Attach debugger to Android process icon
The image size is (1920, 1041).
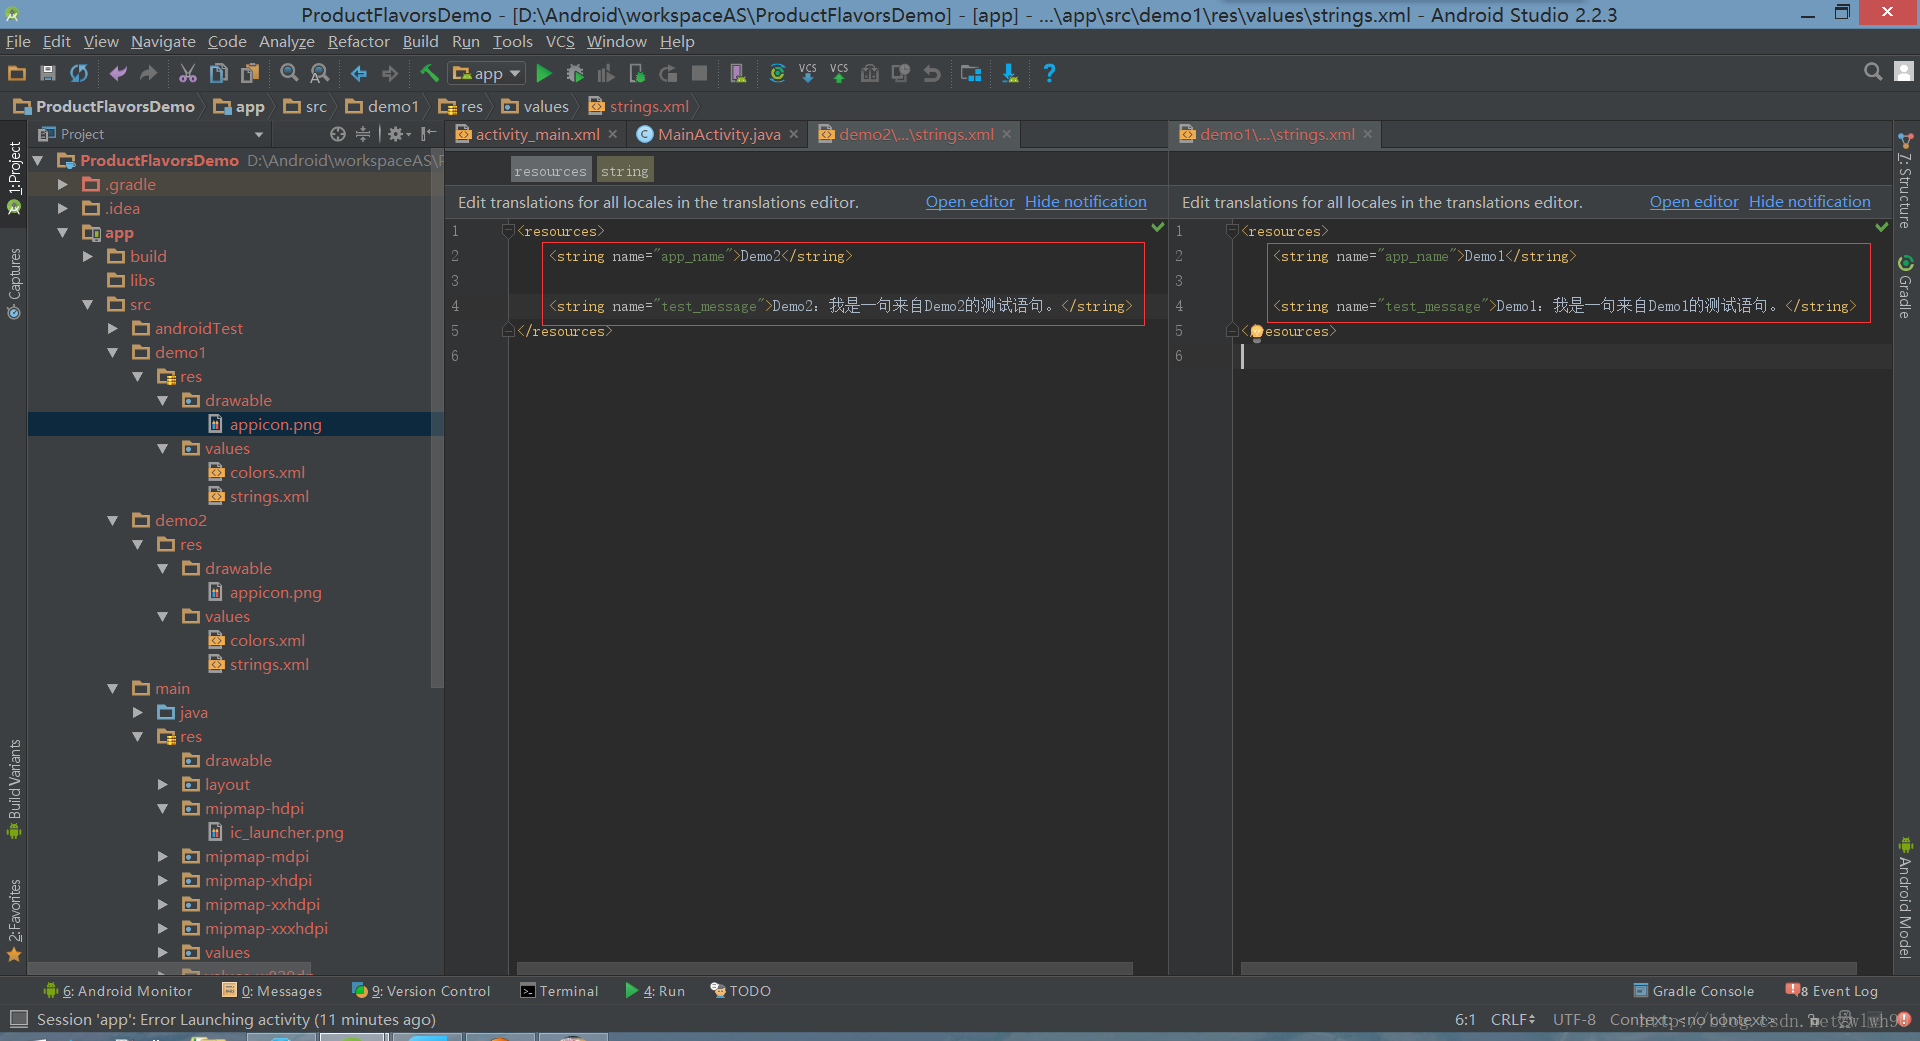pos(637,73)
